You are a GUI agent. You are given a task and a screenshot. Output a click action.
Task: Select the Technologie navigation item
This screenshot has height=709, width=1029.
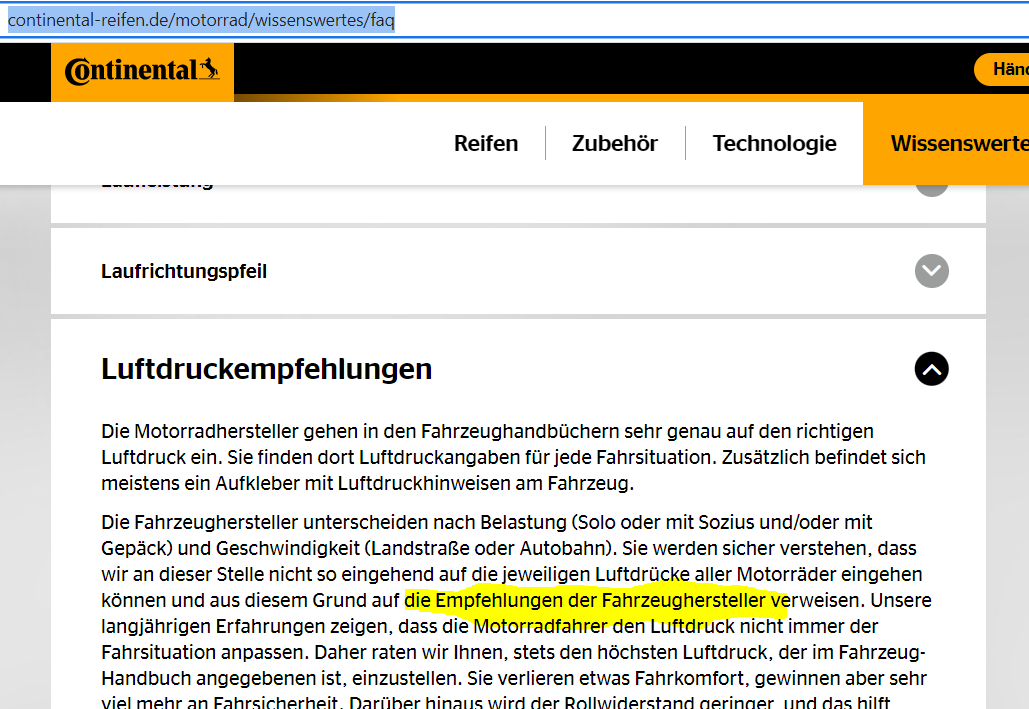[x=774, y=143]
